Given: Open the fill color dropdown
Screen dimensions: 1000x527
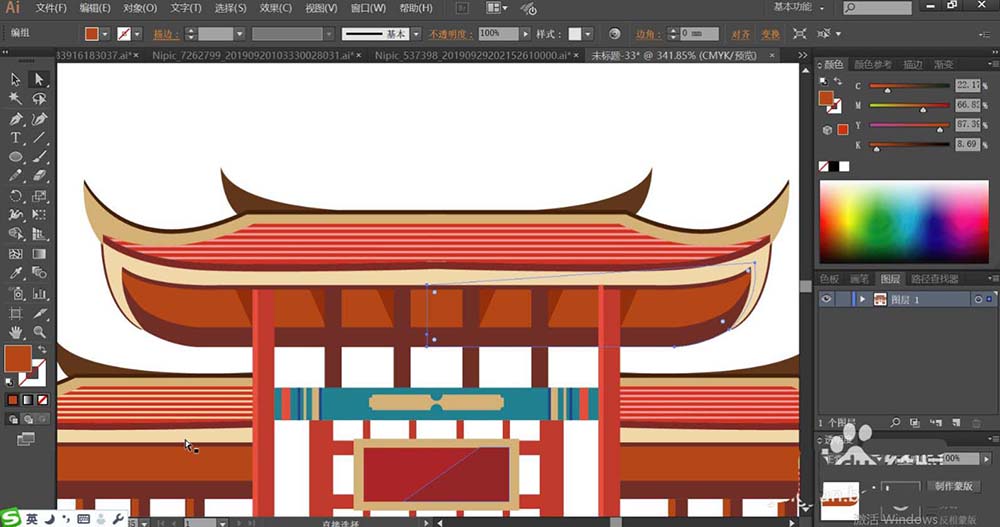Looking at the screenshot, I should tap(105, 34).
